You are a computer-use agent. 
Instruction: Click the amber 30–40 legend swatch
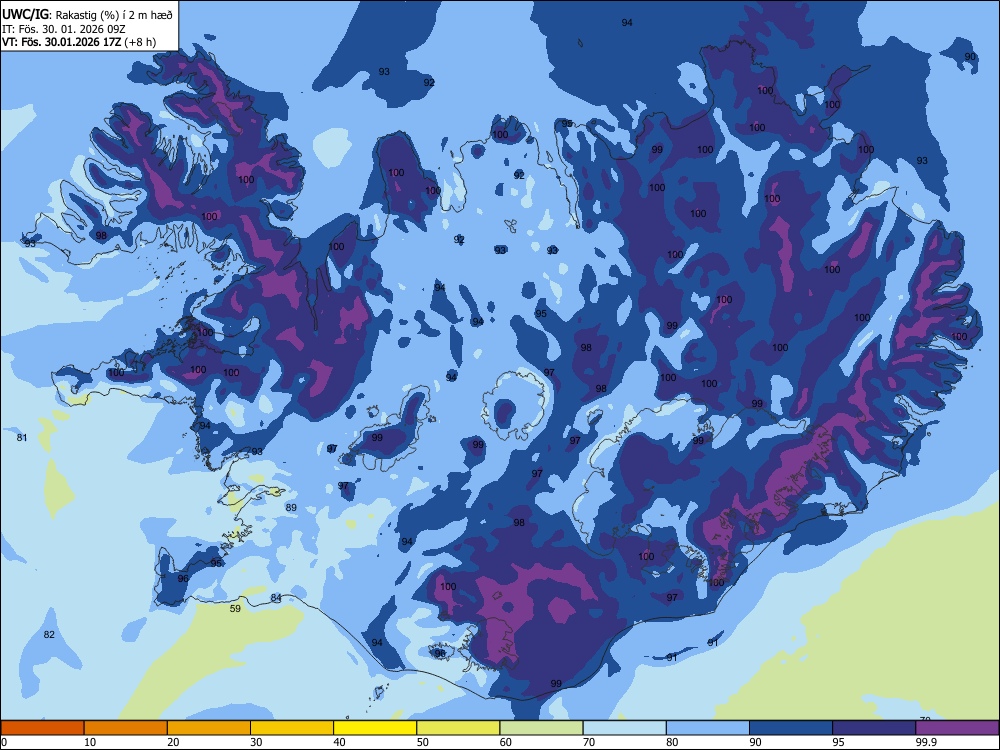[x=292, y=728]
